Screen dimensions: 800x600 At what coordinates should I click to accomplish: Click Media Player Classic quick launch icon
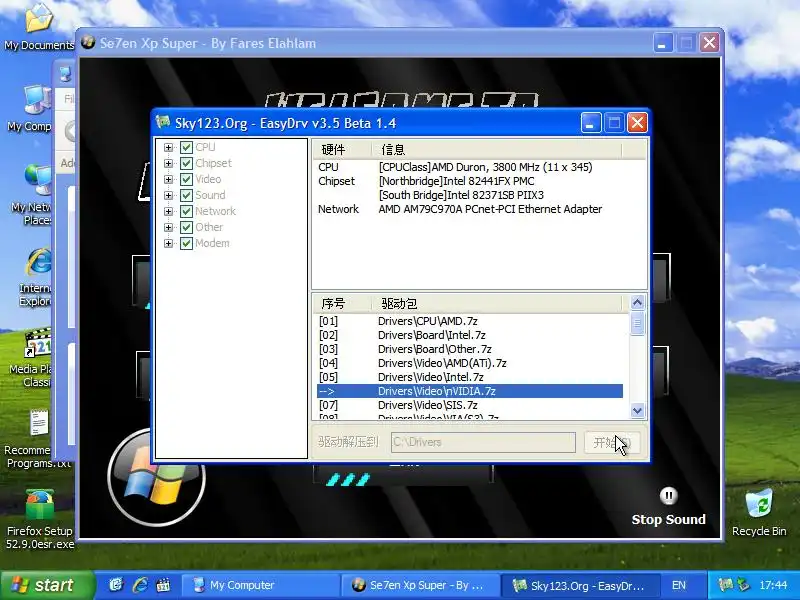[x=163, y=585]
